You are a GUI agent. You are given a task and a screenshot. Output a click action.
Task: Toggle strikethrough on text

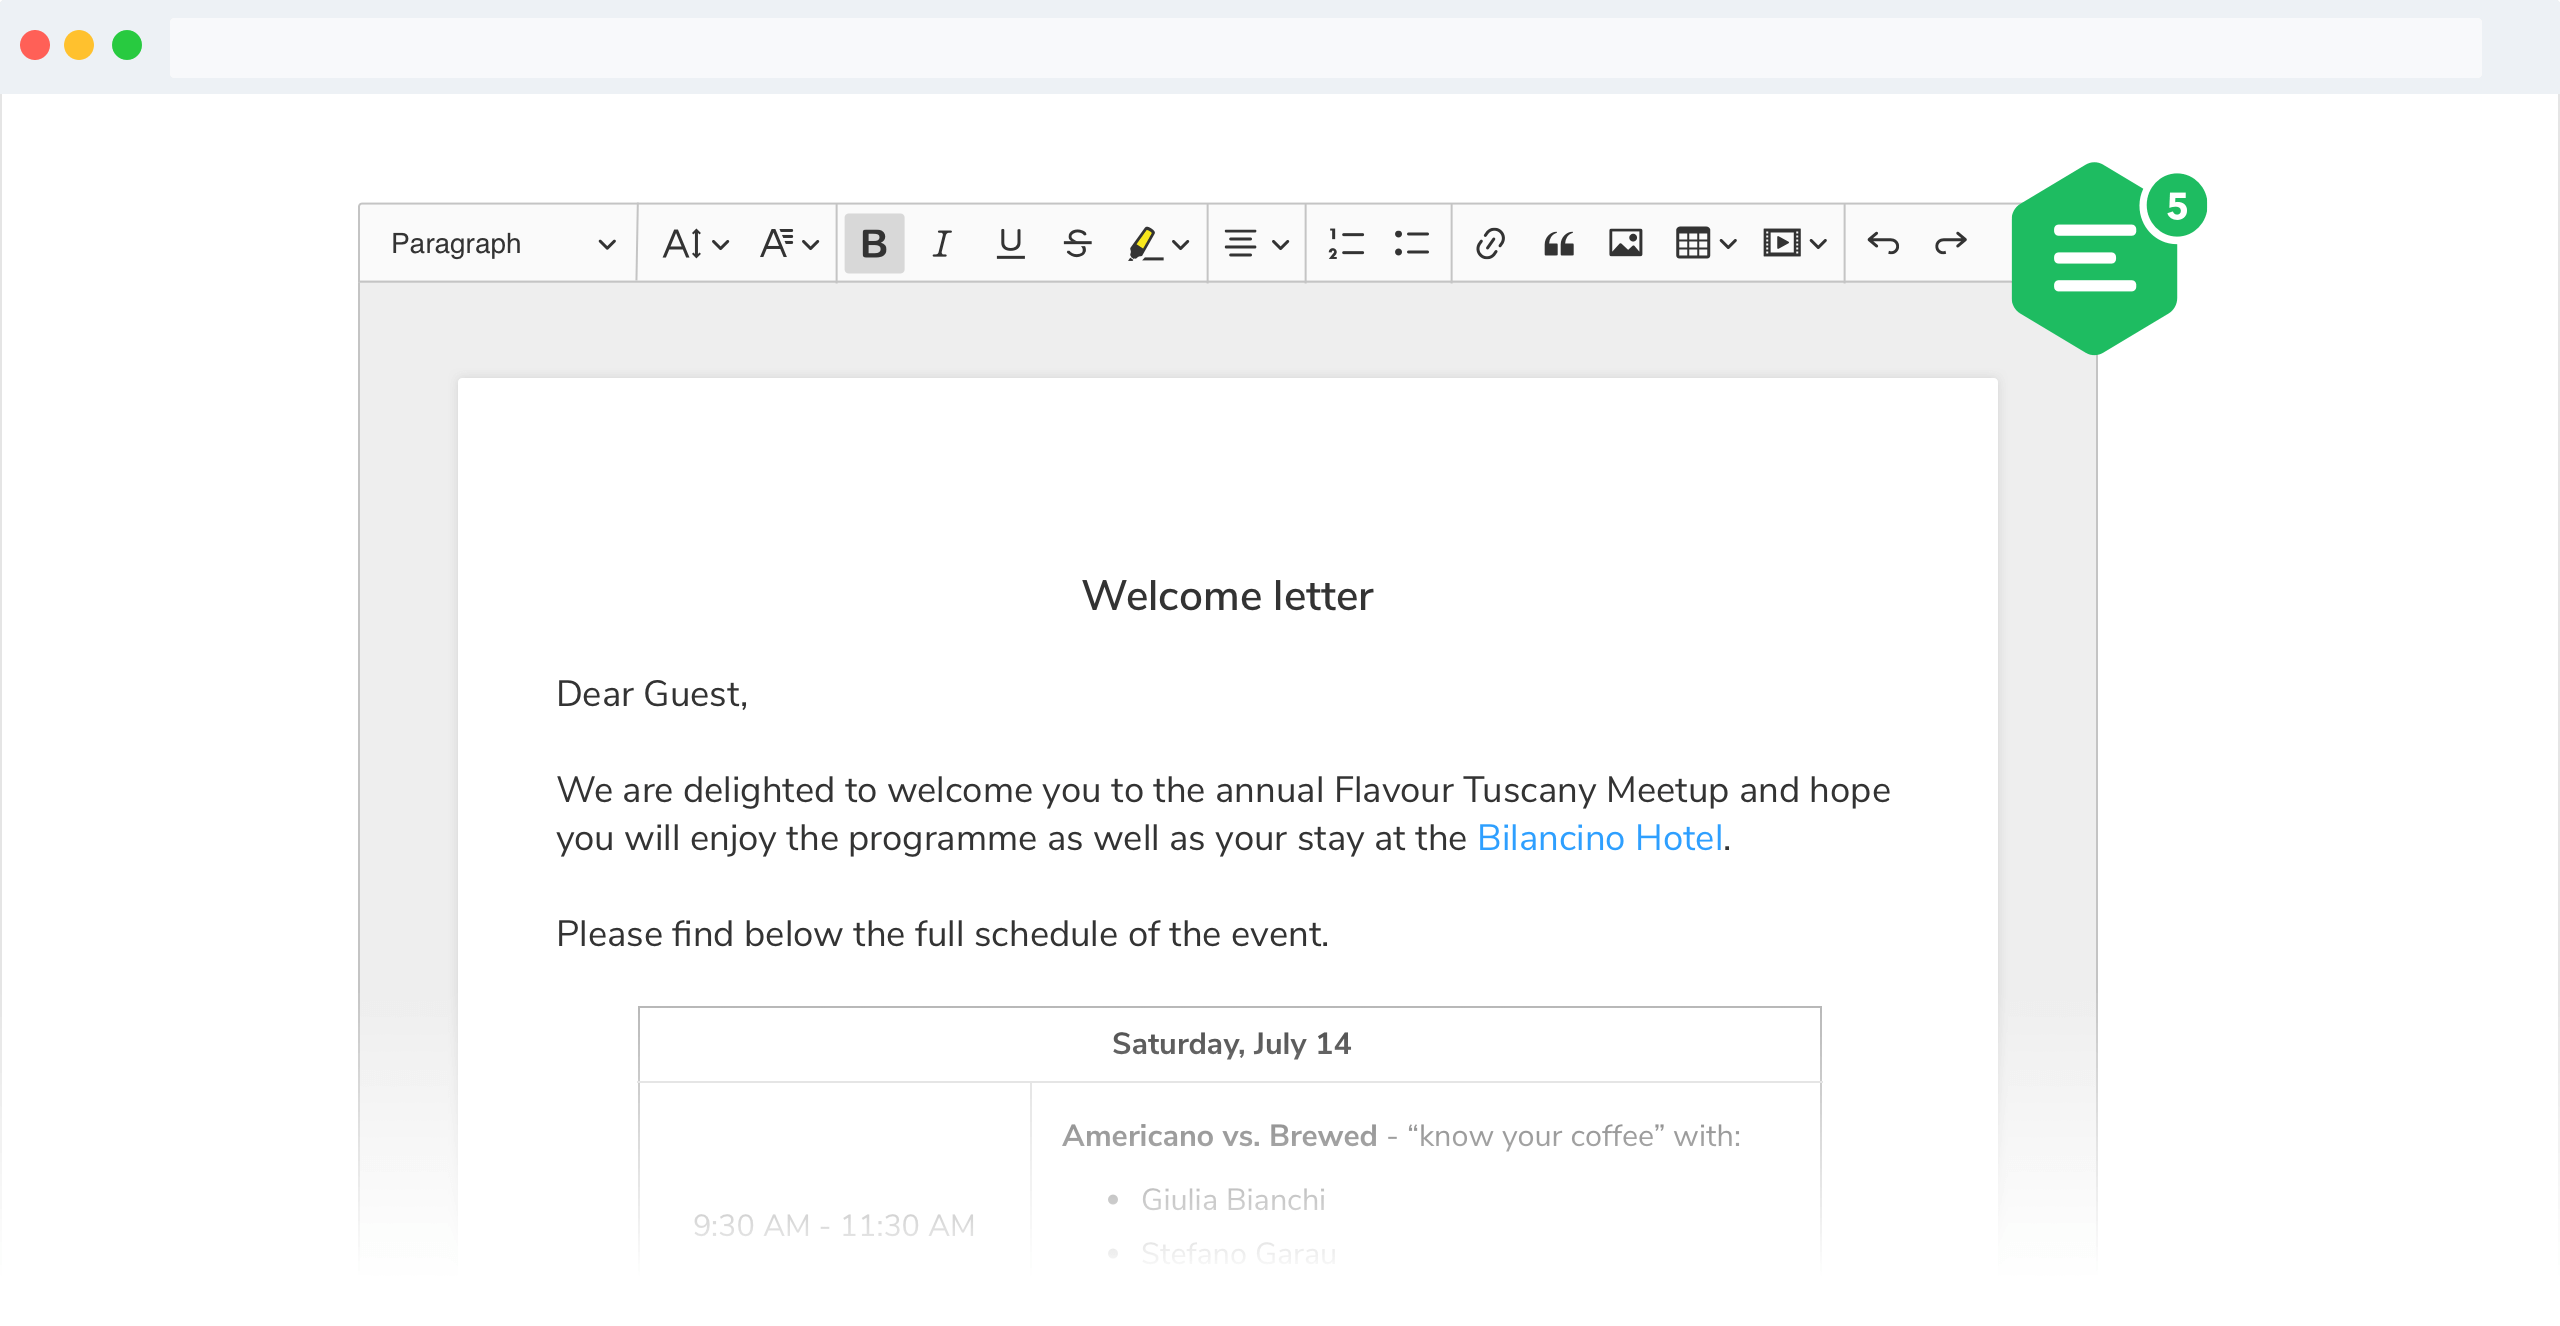point(1075,242)
